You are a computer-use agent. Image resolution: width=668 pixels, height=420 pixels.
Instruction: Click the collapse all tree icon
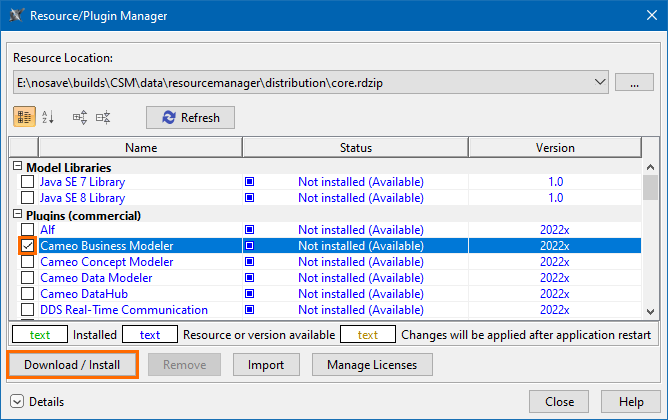coord(103,118)
